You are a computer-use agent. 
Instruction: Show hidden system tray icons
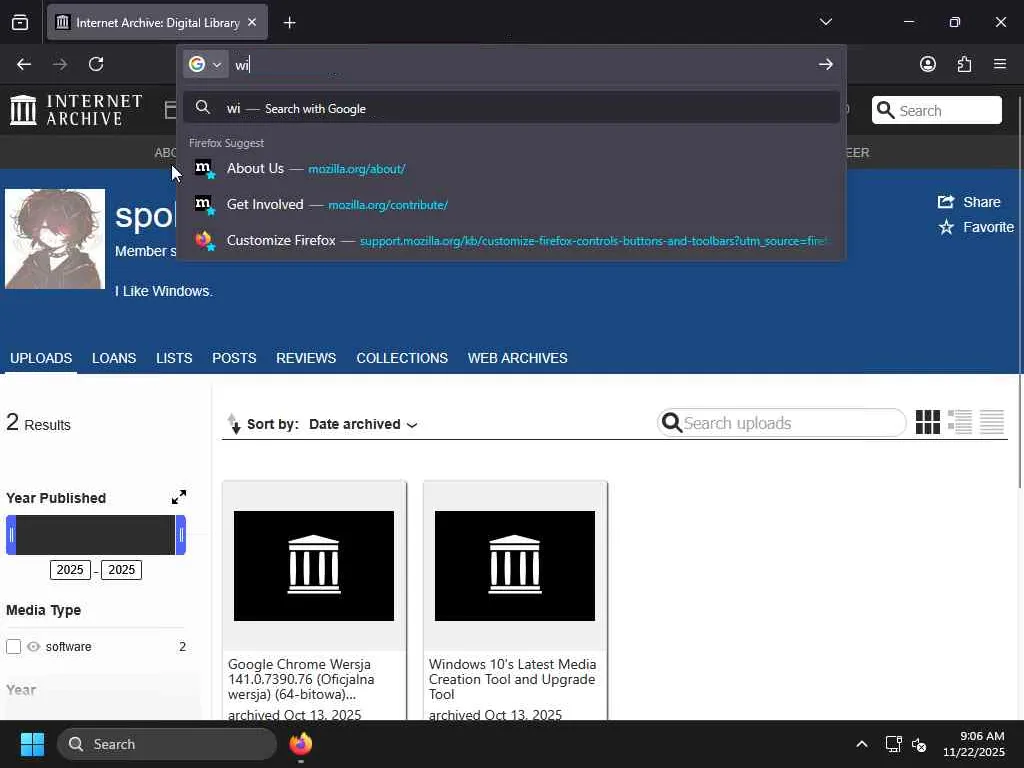862,744
